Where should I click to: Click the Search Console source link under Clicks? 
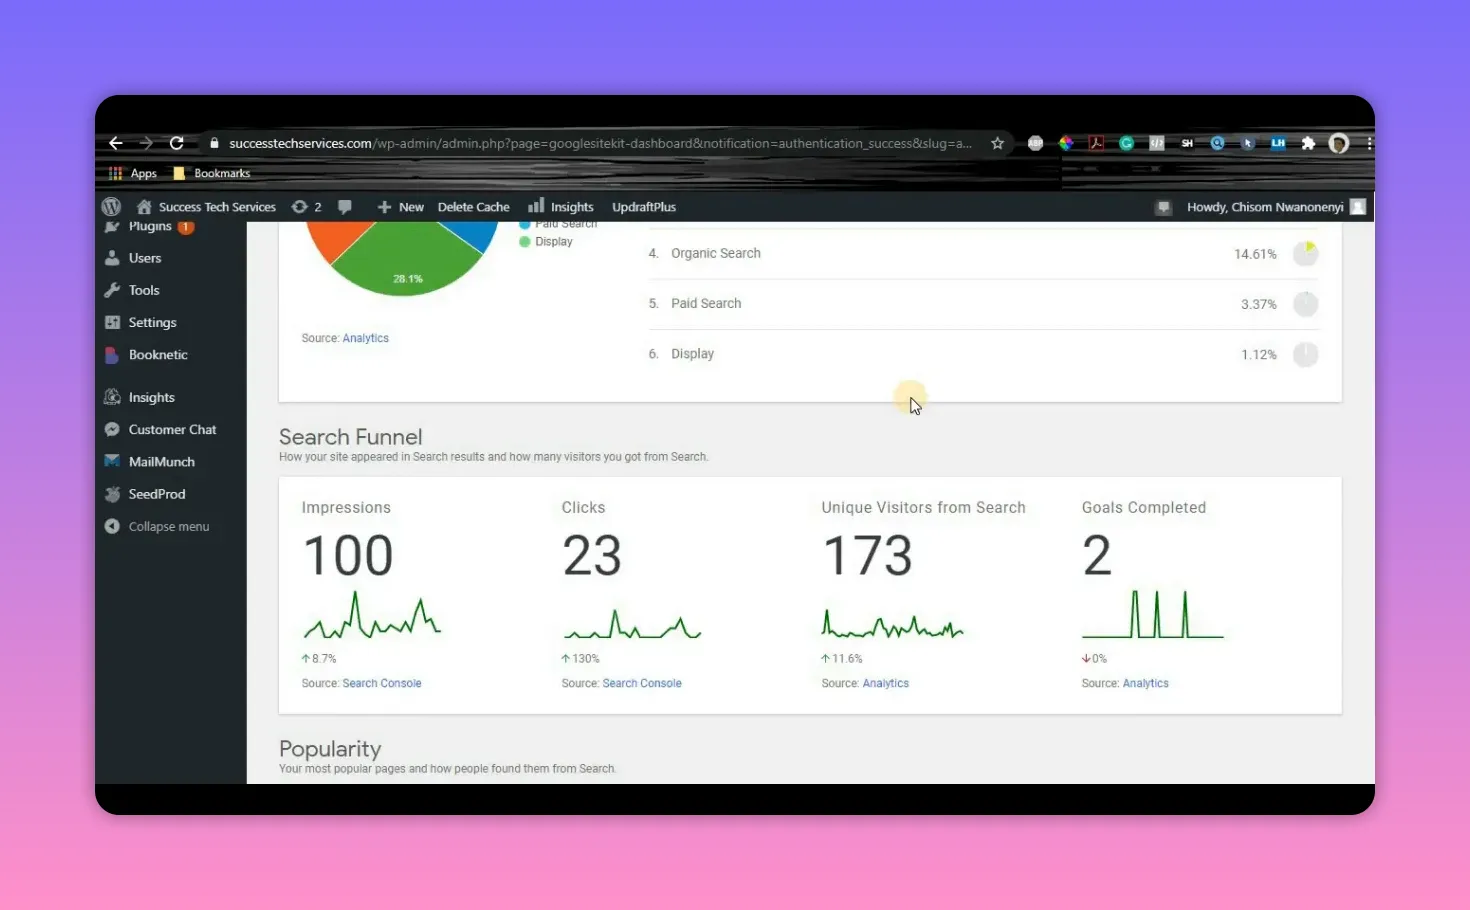(642, 683)
